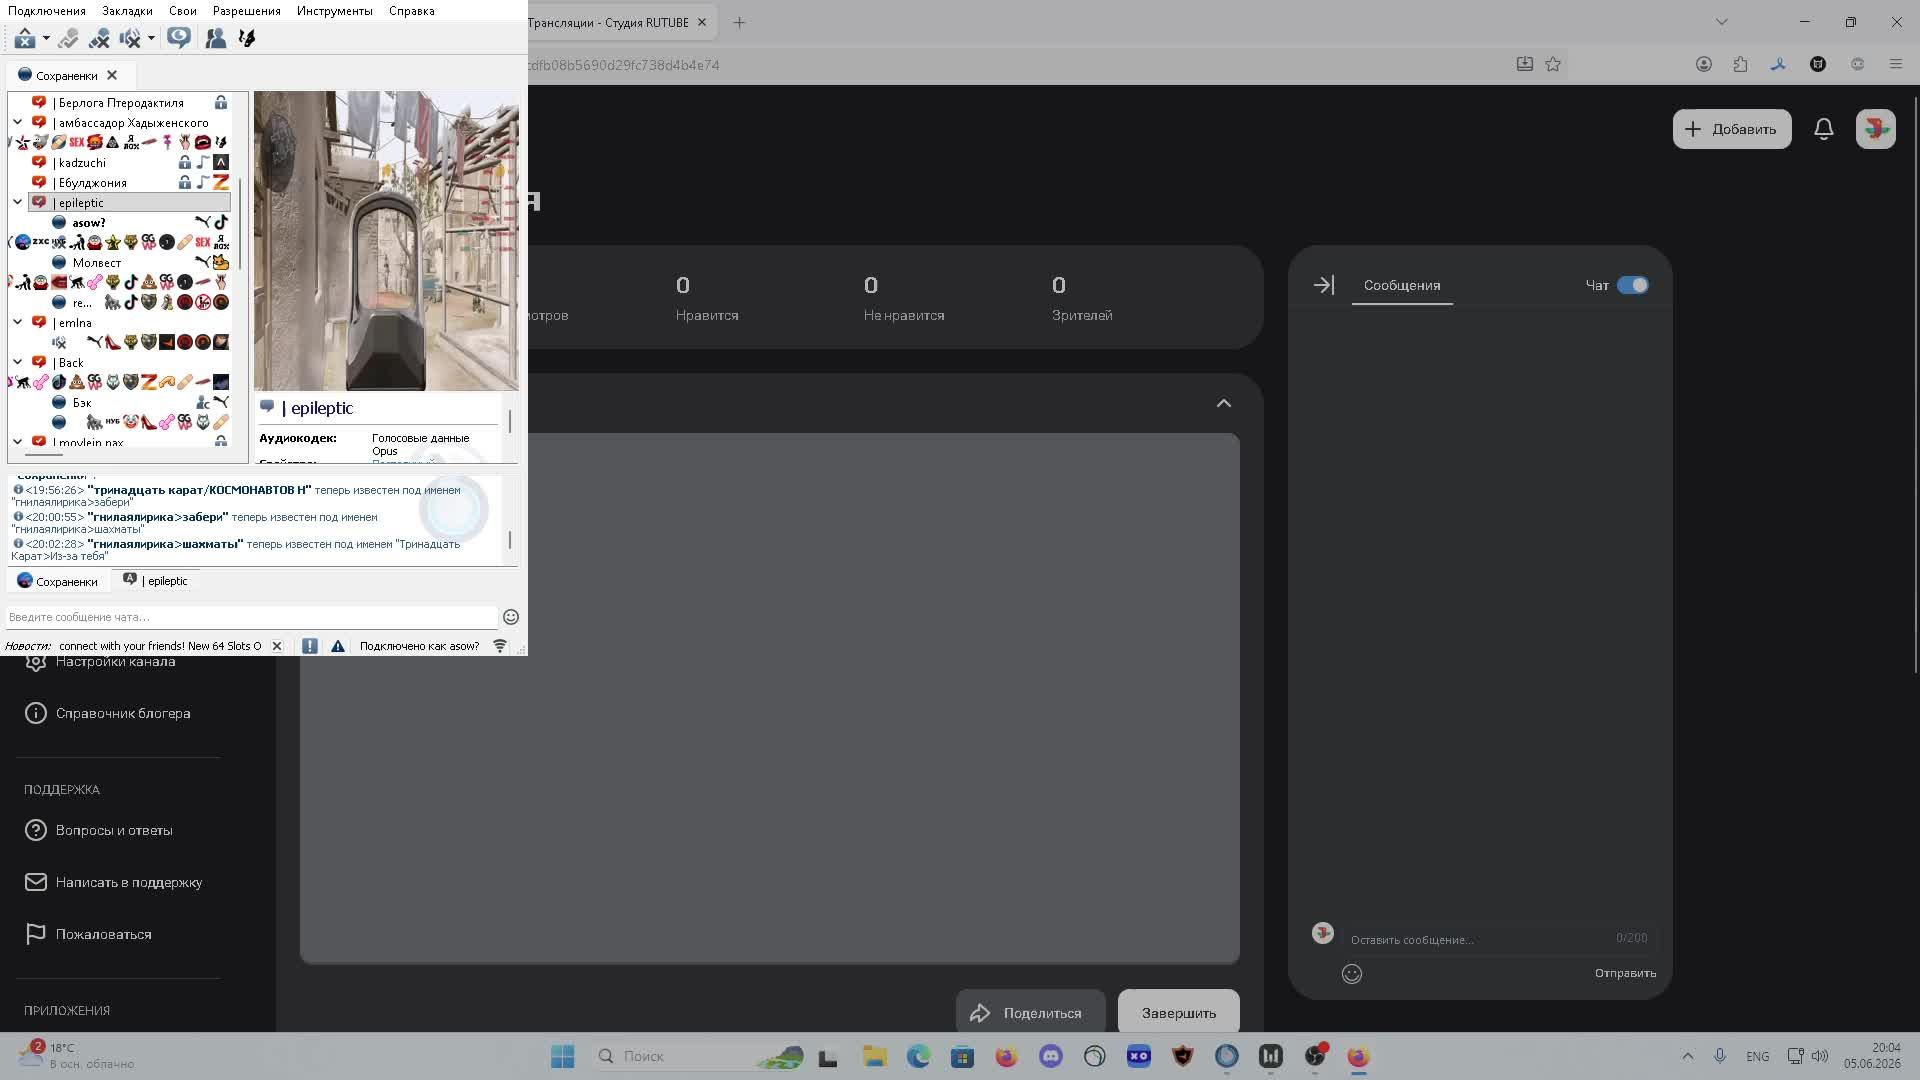
Task: Click the Поделиться button
Action: pos(1030,1012)
